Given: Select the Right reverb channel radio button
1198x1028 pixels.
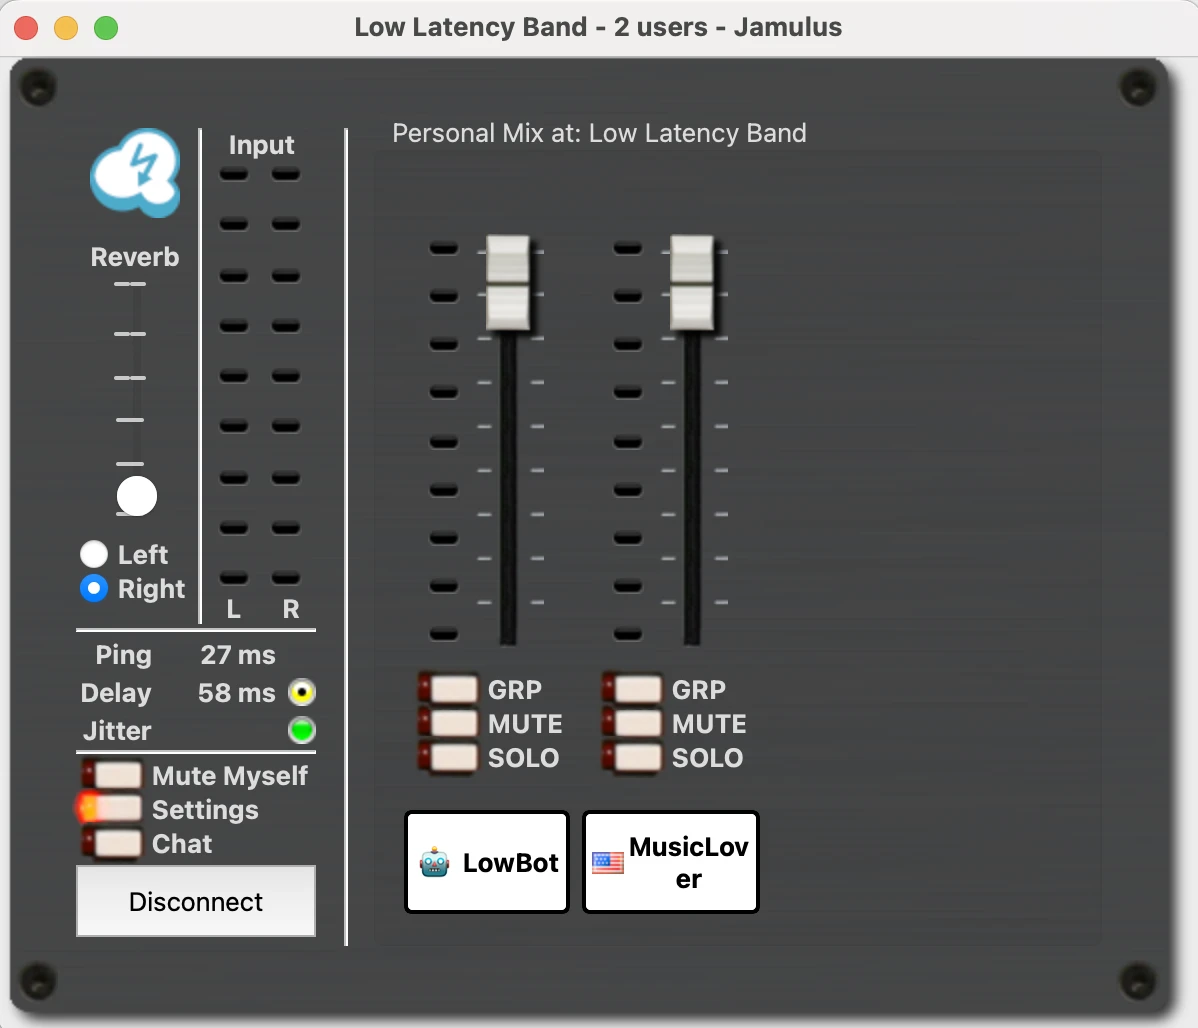Looking at the screenshot, I should click(x=94, y=589).
